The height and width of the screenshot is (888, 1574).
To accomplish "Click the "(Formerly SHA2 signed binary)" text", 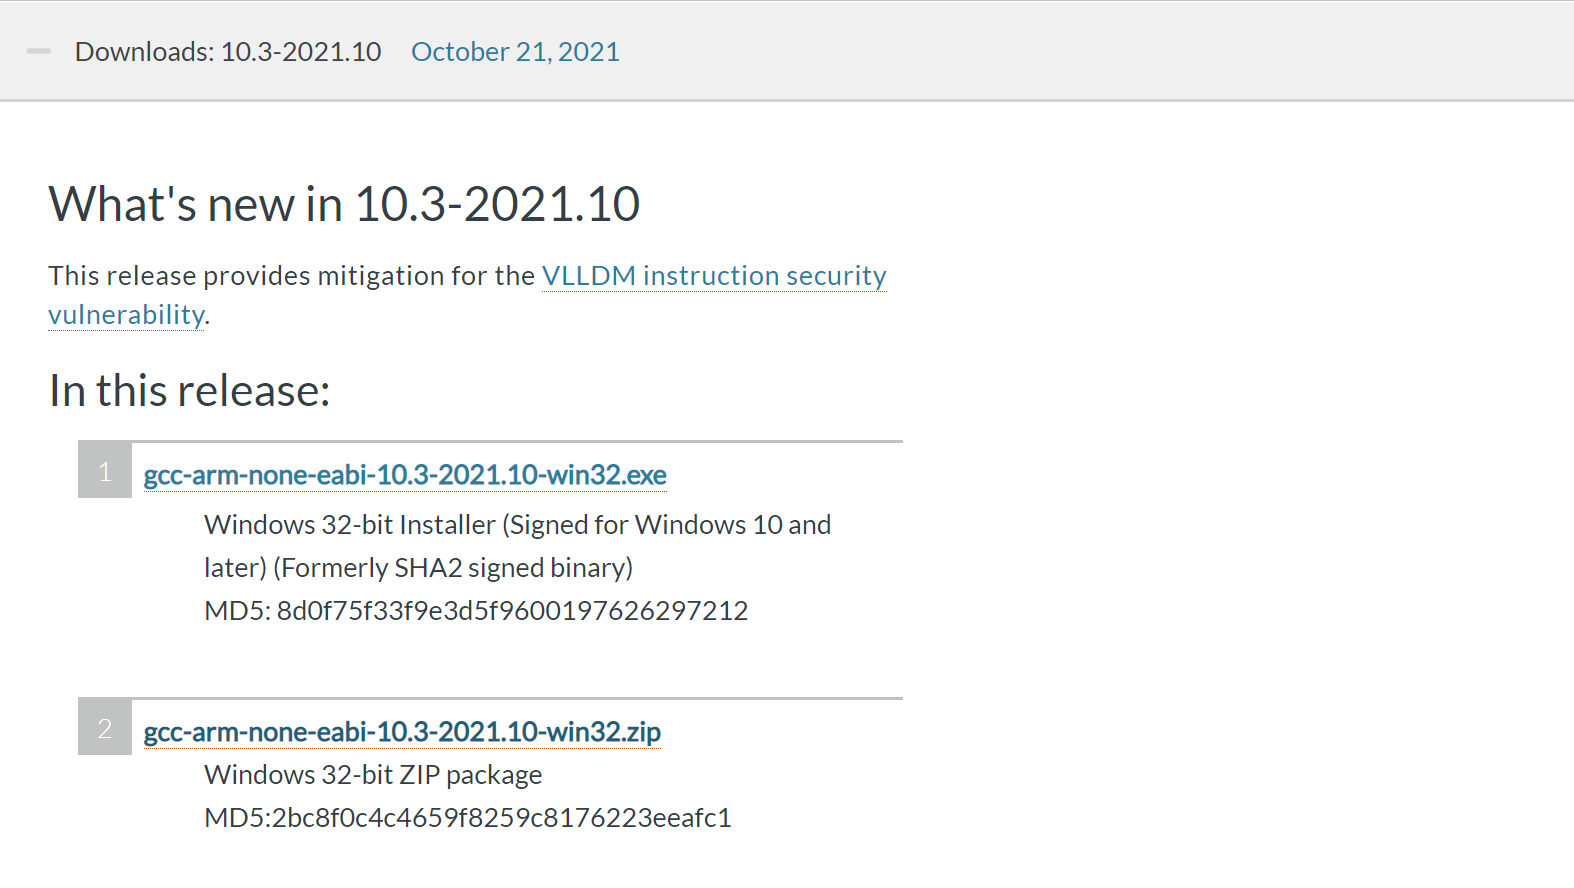I will pyautogui.click(x=453, y=568).
